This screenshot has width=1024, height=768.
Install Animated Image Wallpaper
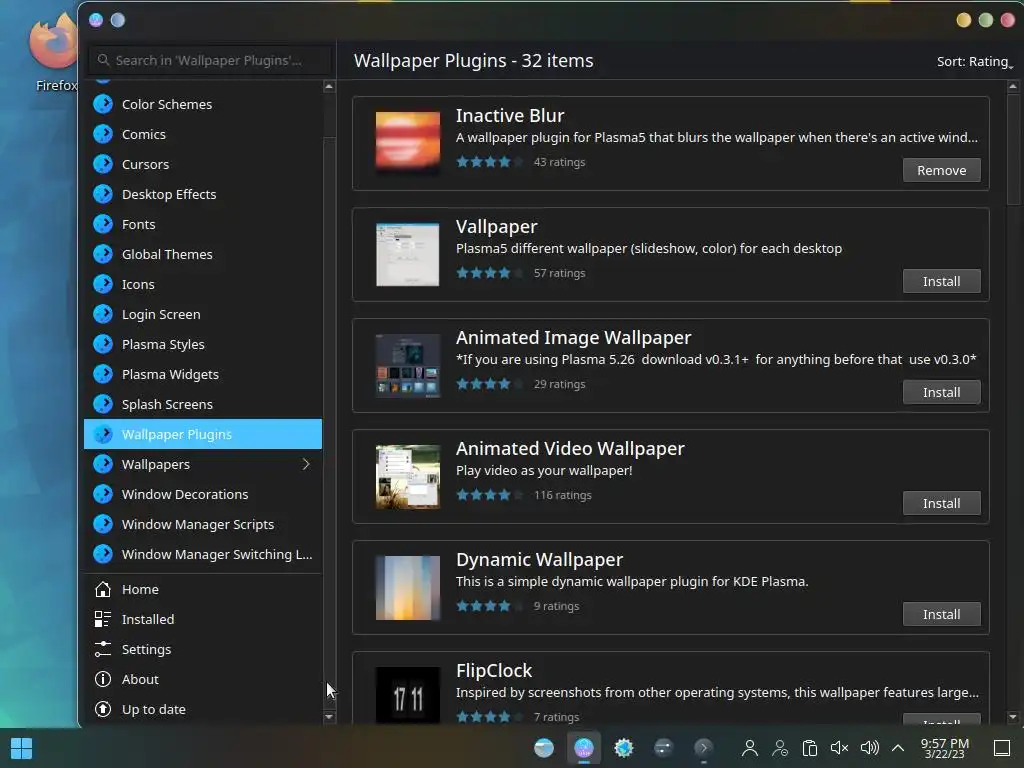coord(941,392)
